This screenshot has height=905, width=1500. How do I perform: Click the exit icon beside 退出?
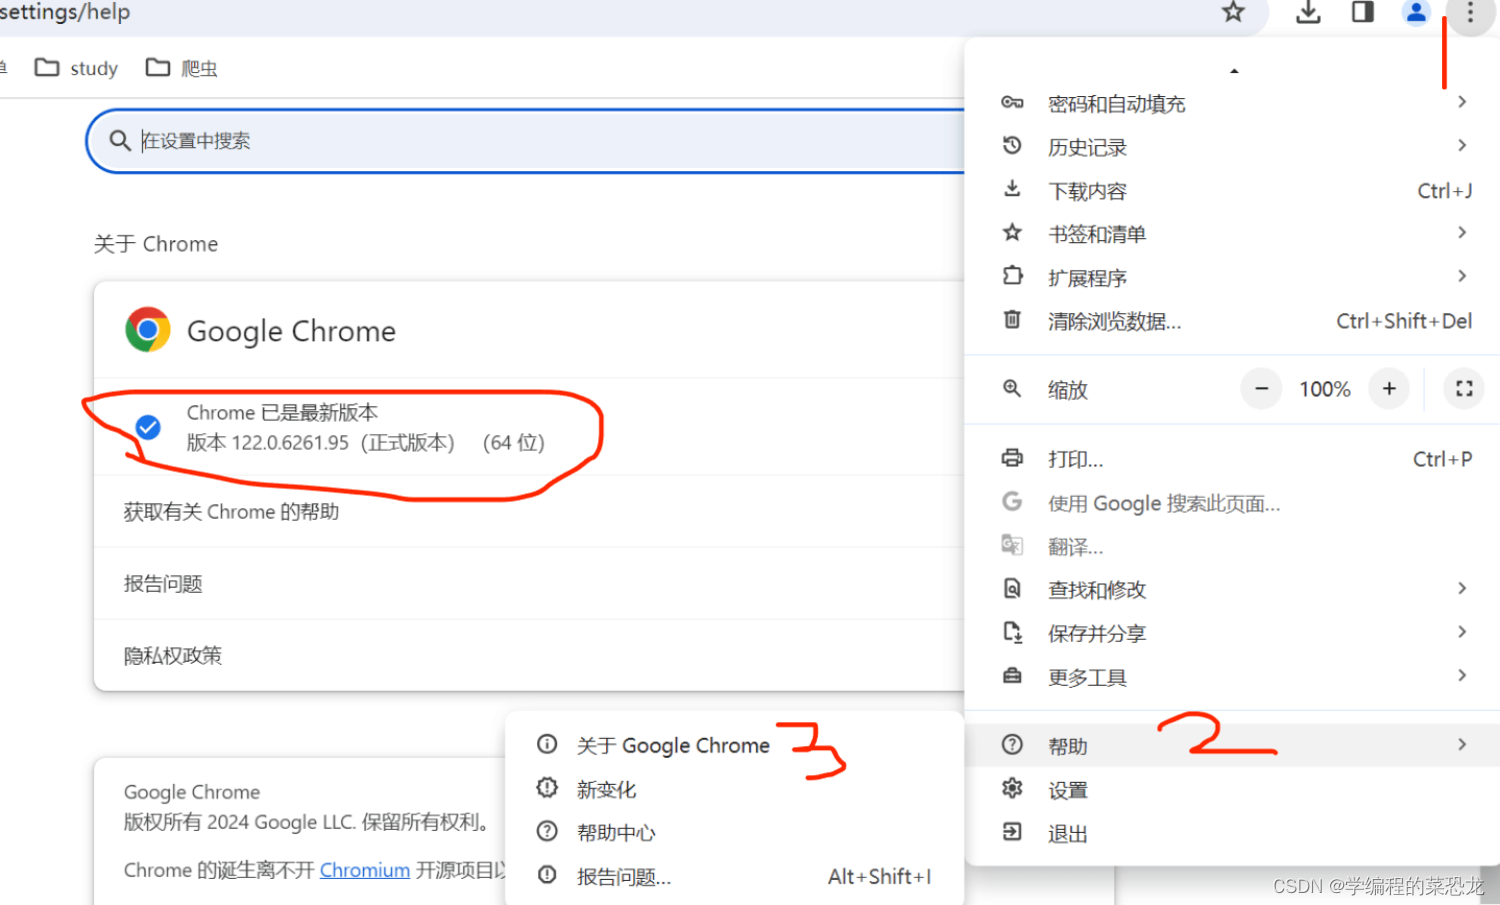[1012, 832]
